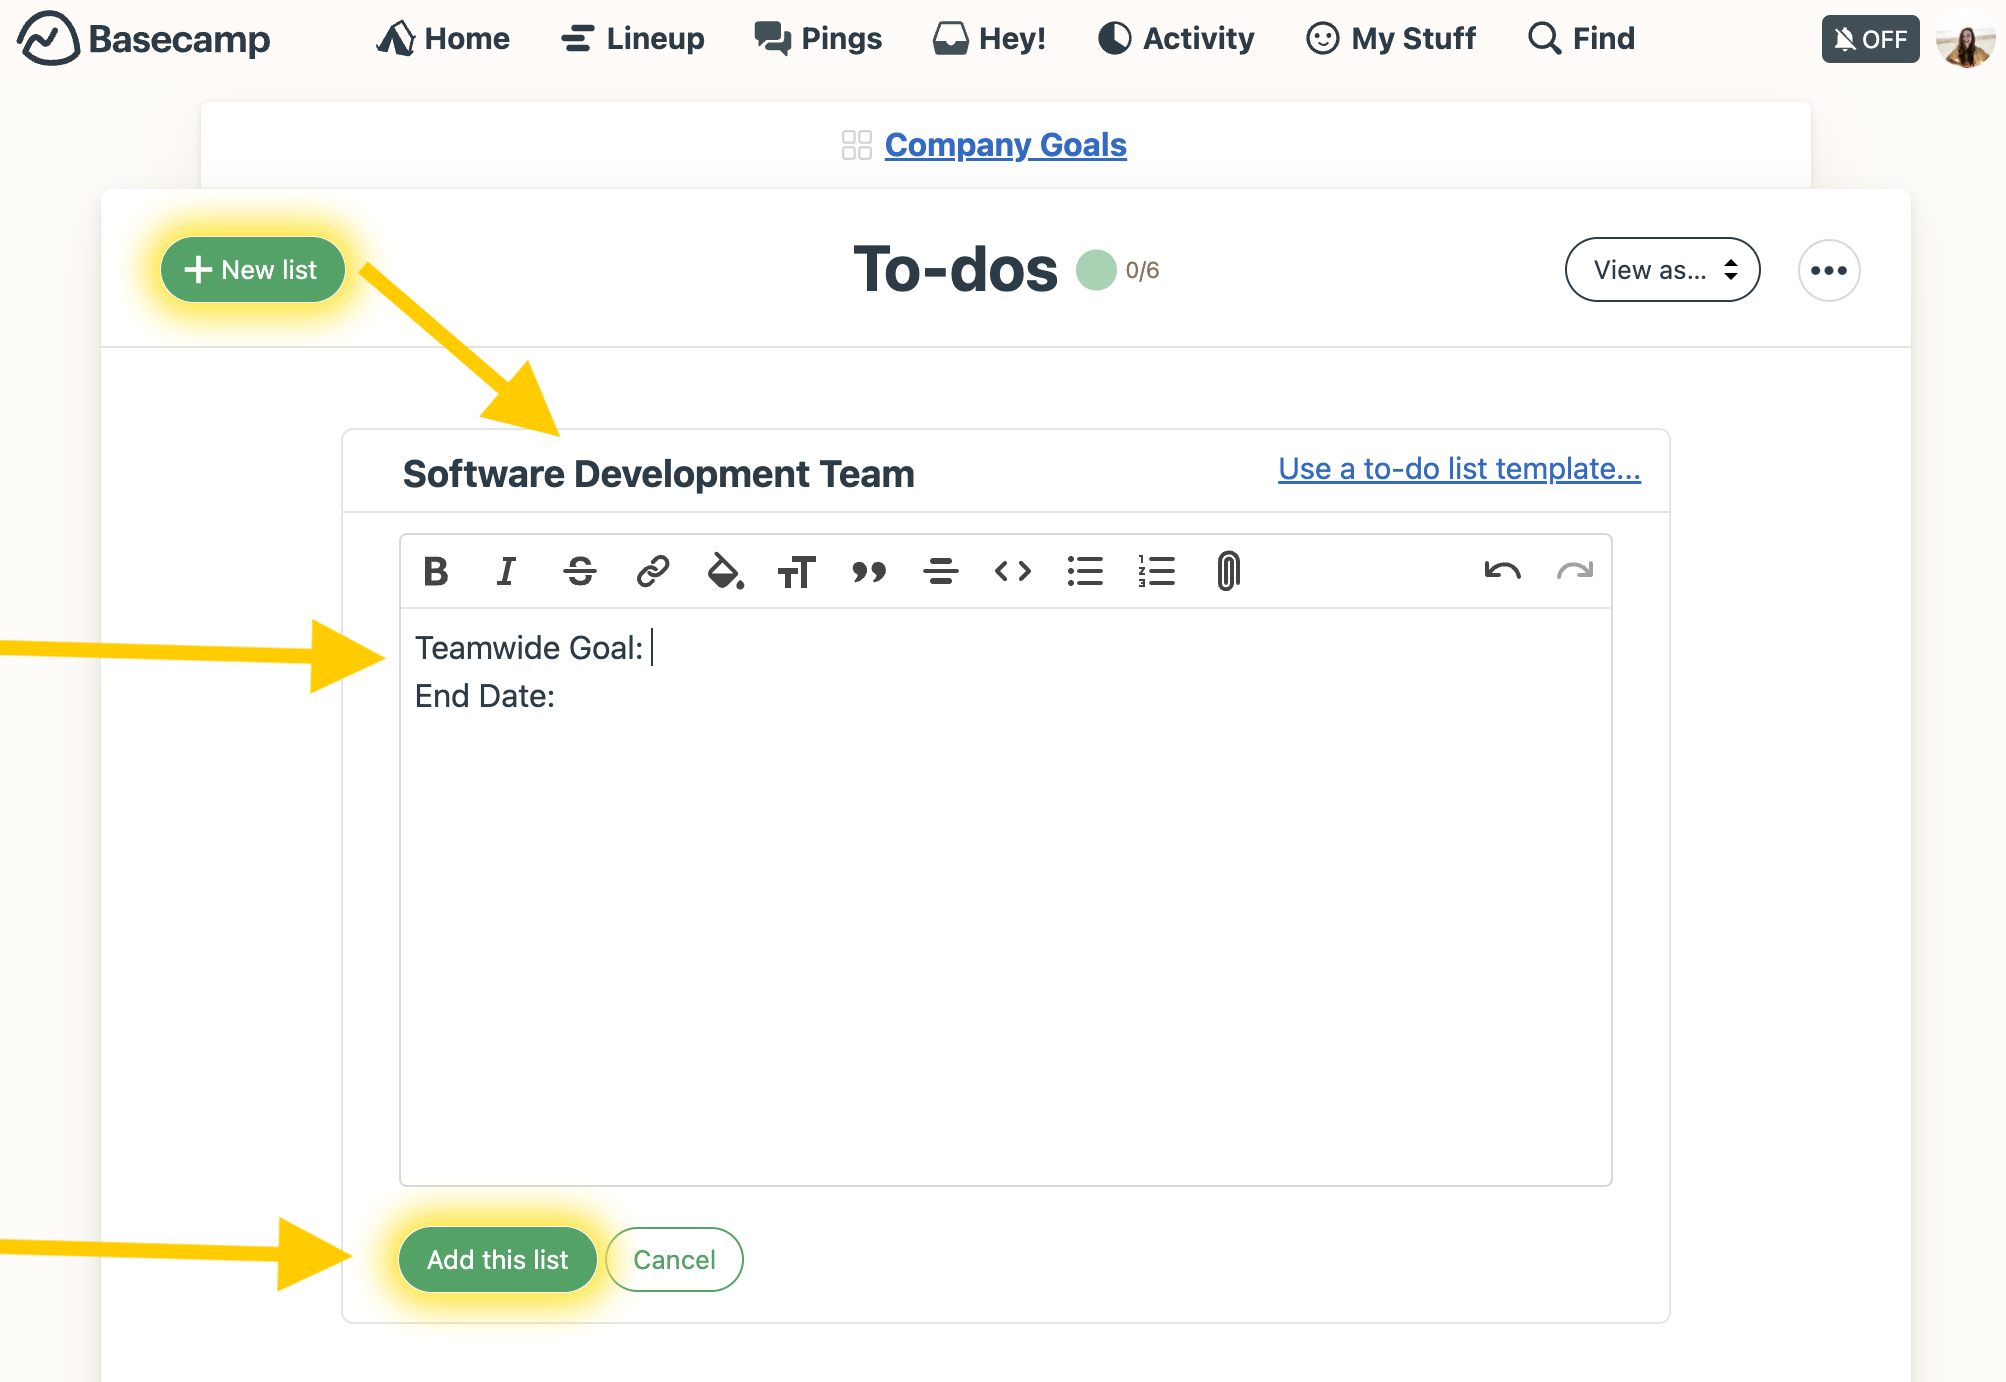Click the Strikethrough formatting icon

[579, 570]
